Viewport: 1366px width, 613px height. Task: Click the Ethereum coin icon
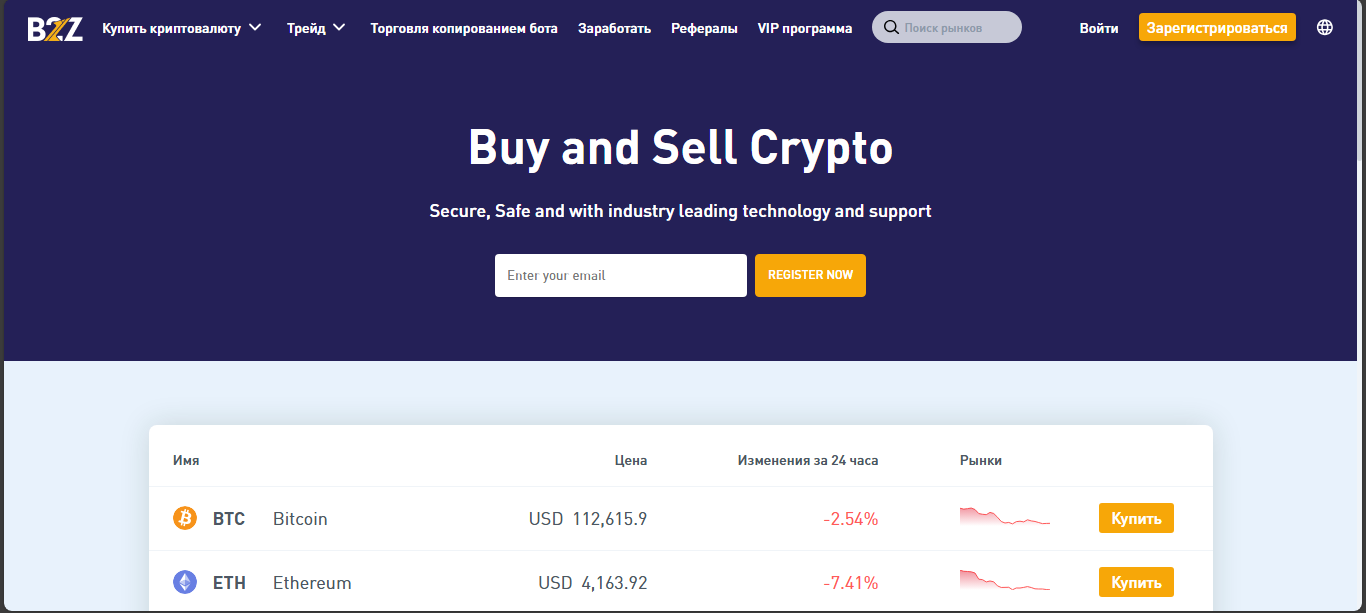(185, 582)
